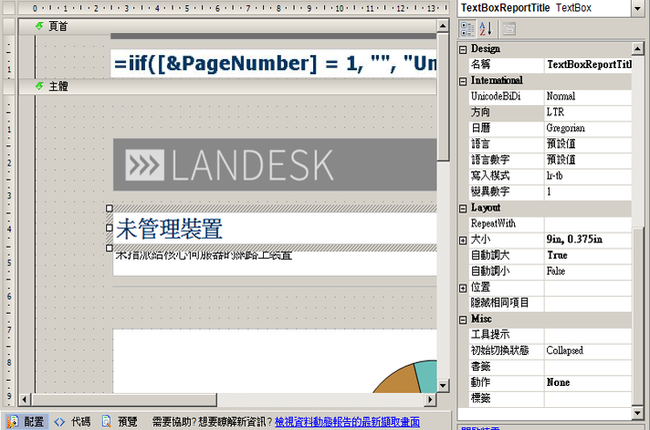The height and width of the screenshot is (430, 650).
Task: Switch property grid to Categorized view
Action: click(x=468, y=29)
